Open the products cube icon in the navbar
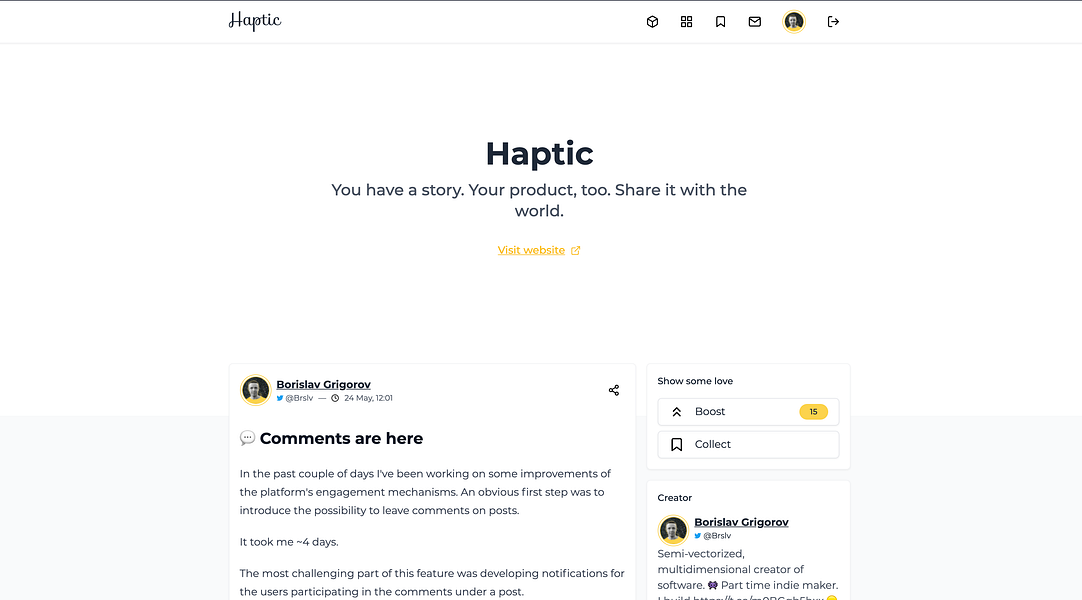 point(652,22)
